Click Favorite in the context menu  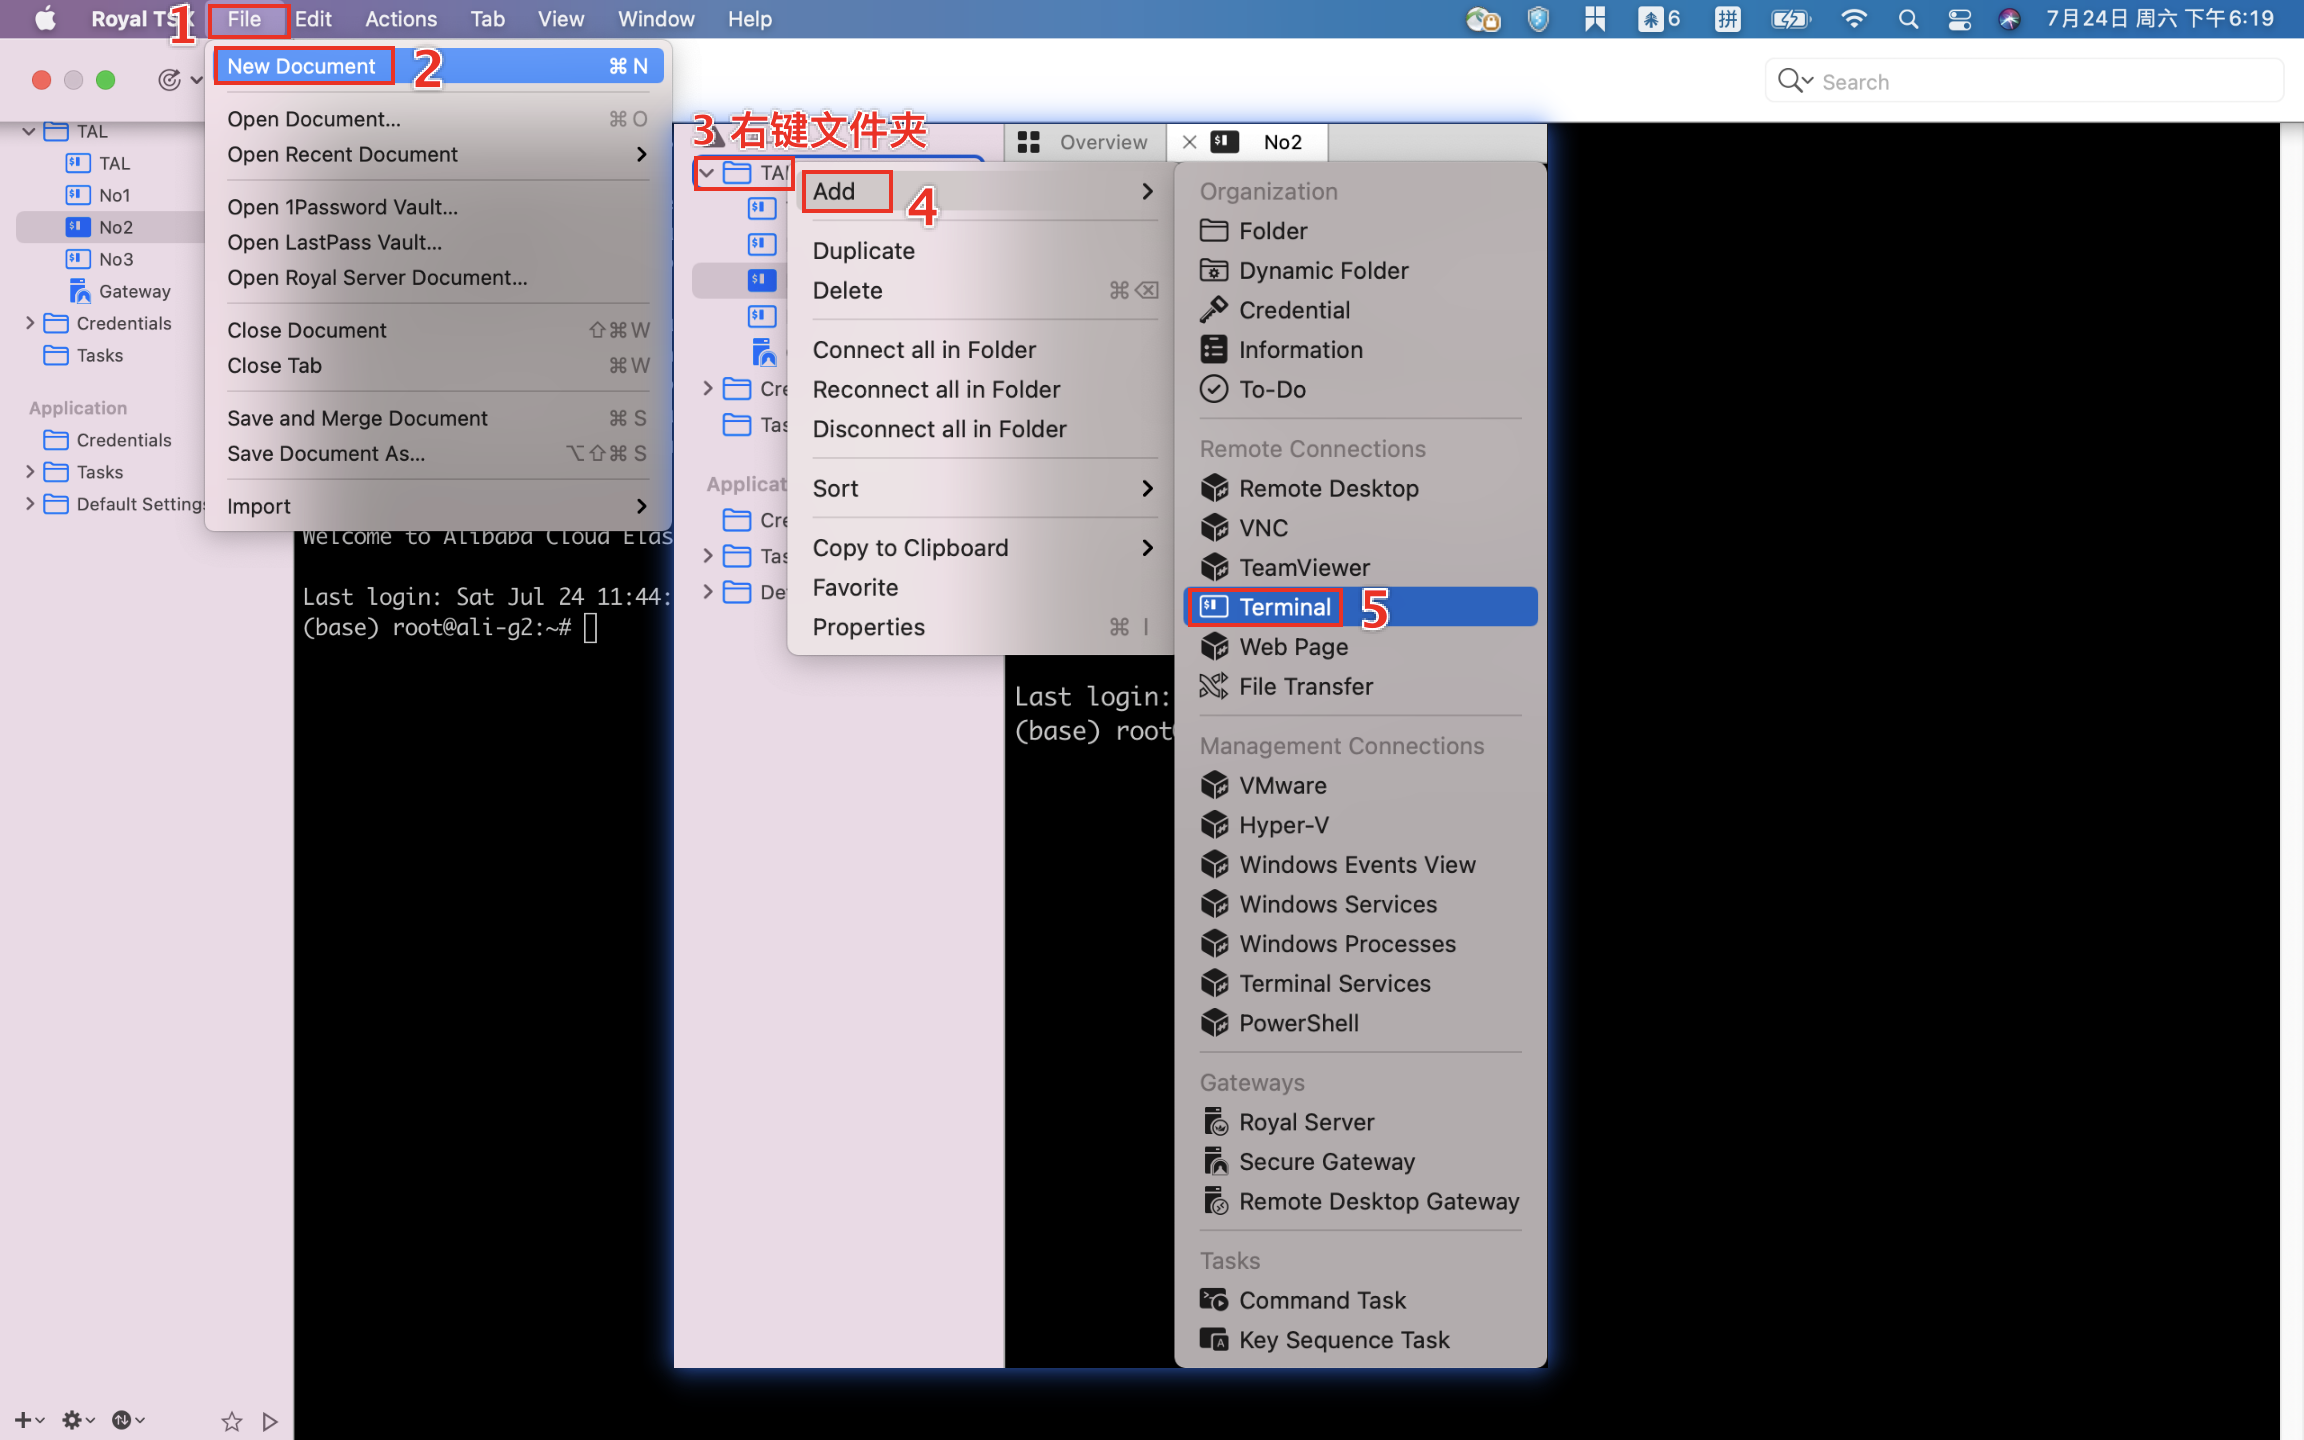[980, 588]
